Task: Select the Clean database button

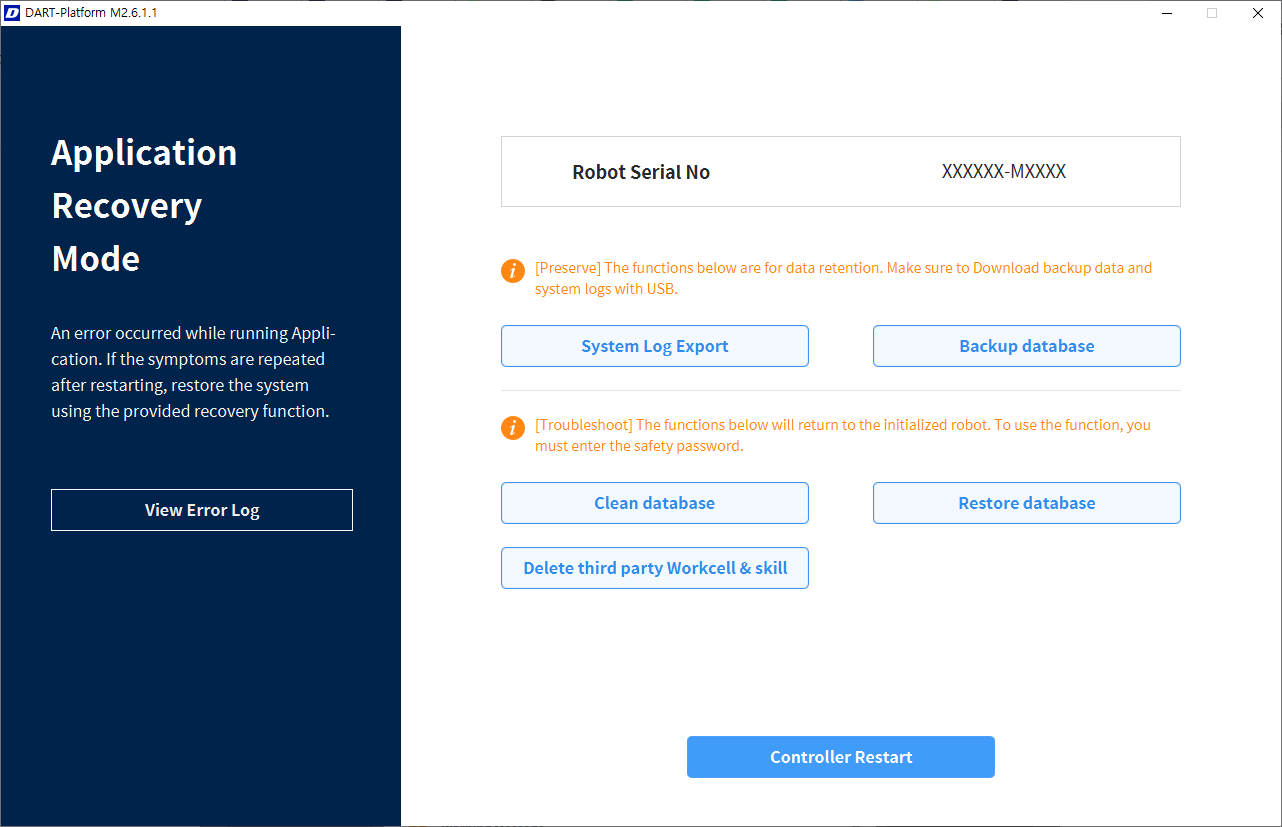Action: (x=654, y=503)
